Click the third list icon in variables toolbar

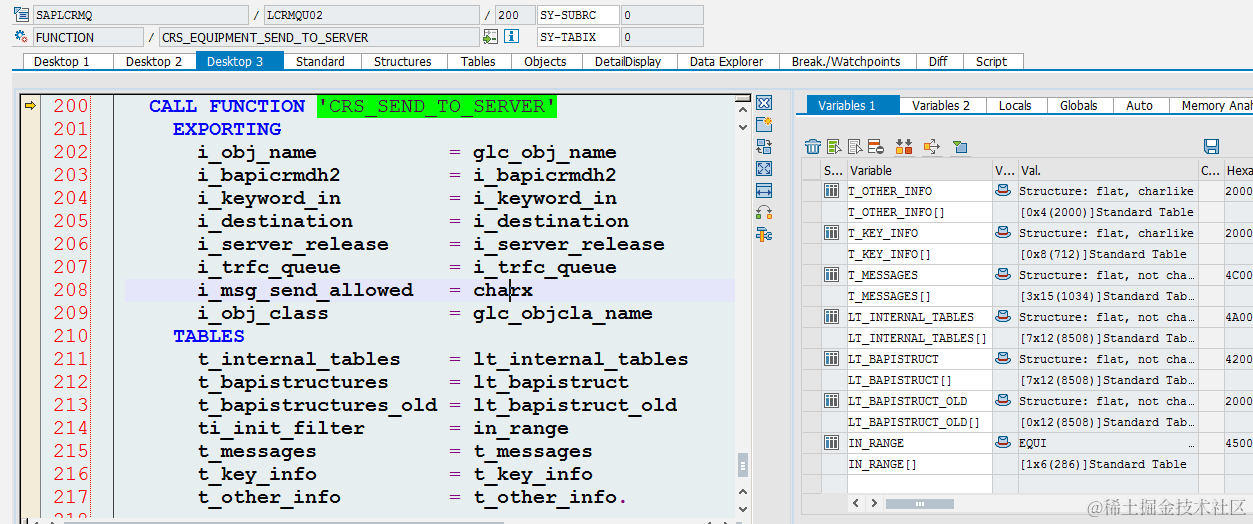(x=855, y=147)
